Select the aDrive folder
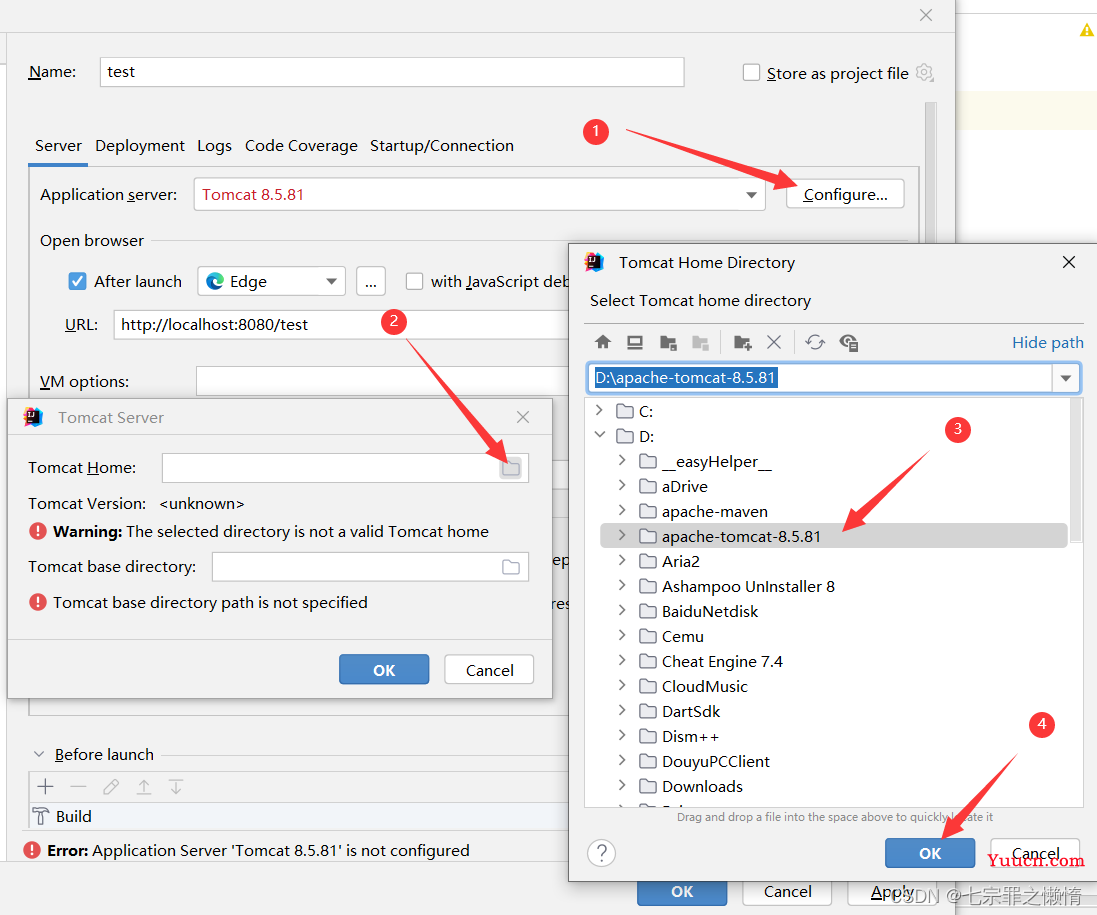Viewport: 1097px width, 915px height. 684,486
